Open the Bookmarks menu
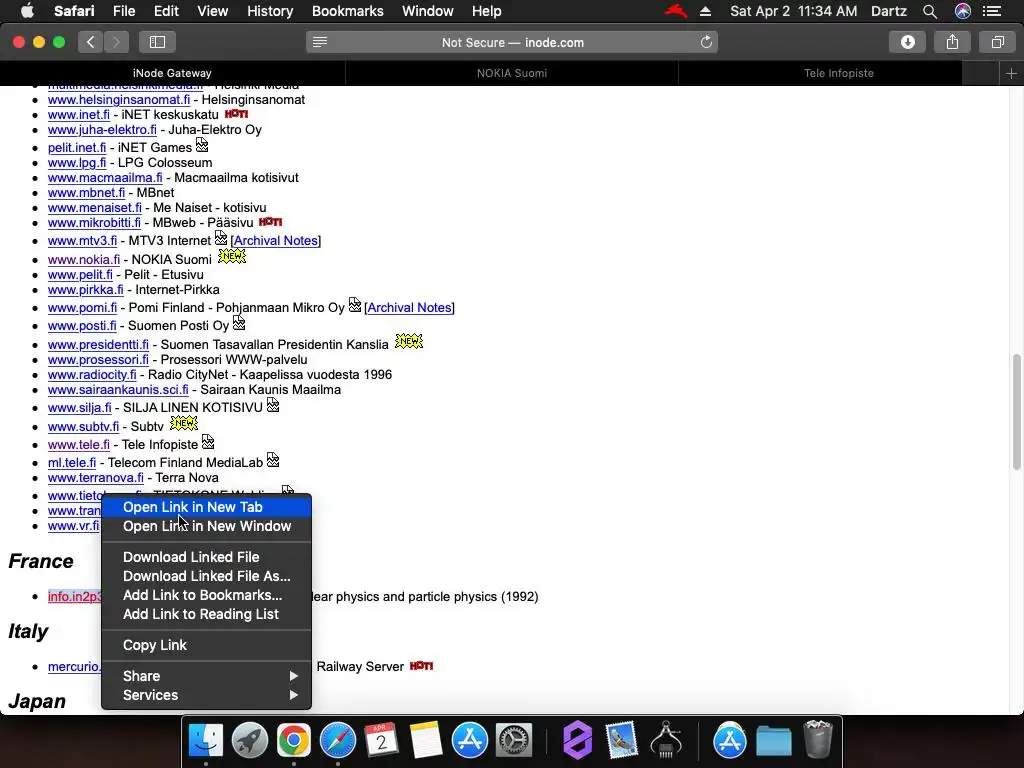 pyautogui.click(x=347, y=11)
